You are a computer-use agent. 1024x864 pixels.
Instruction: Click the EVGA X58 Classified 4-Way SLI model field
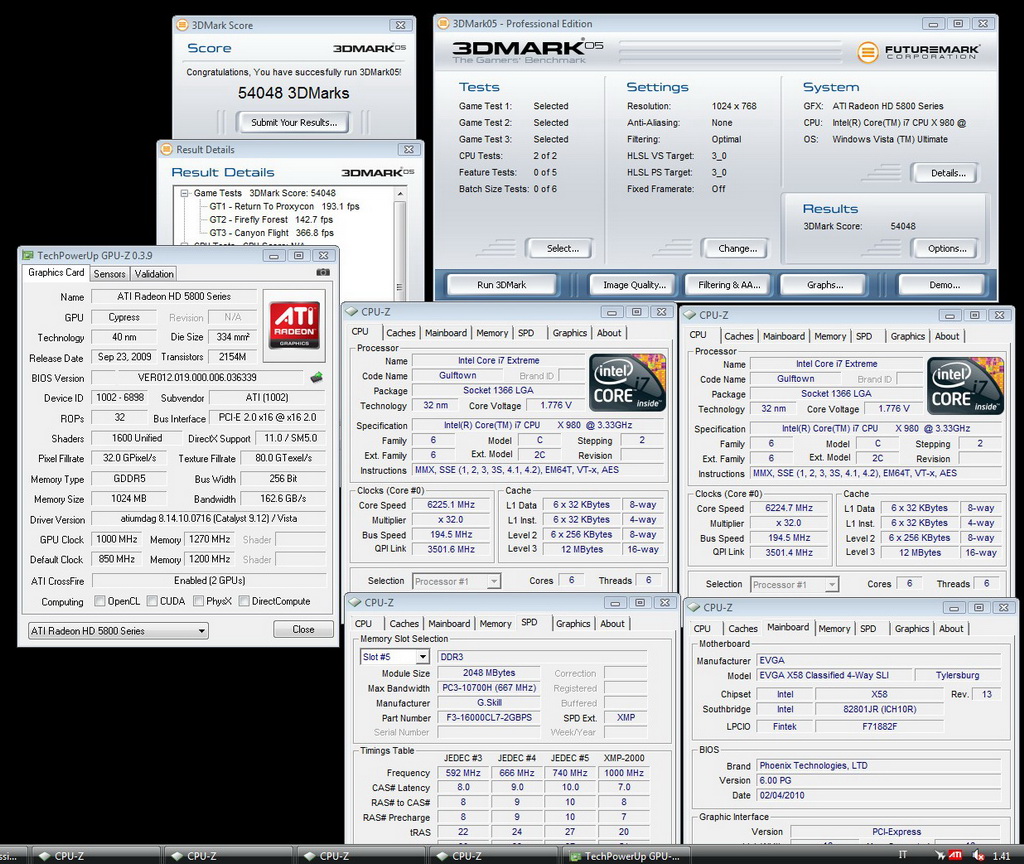(x=832, y=675)
